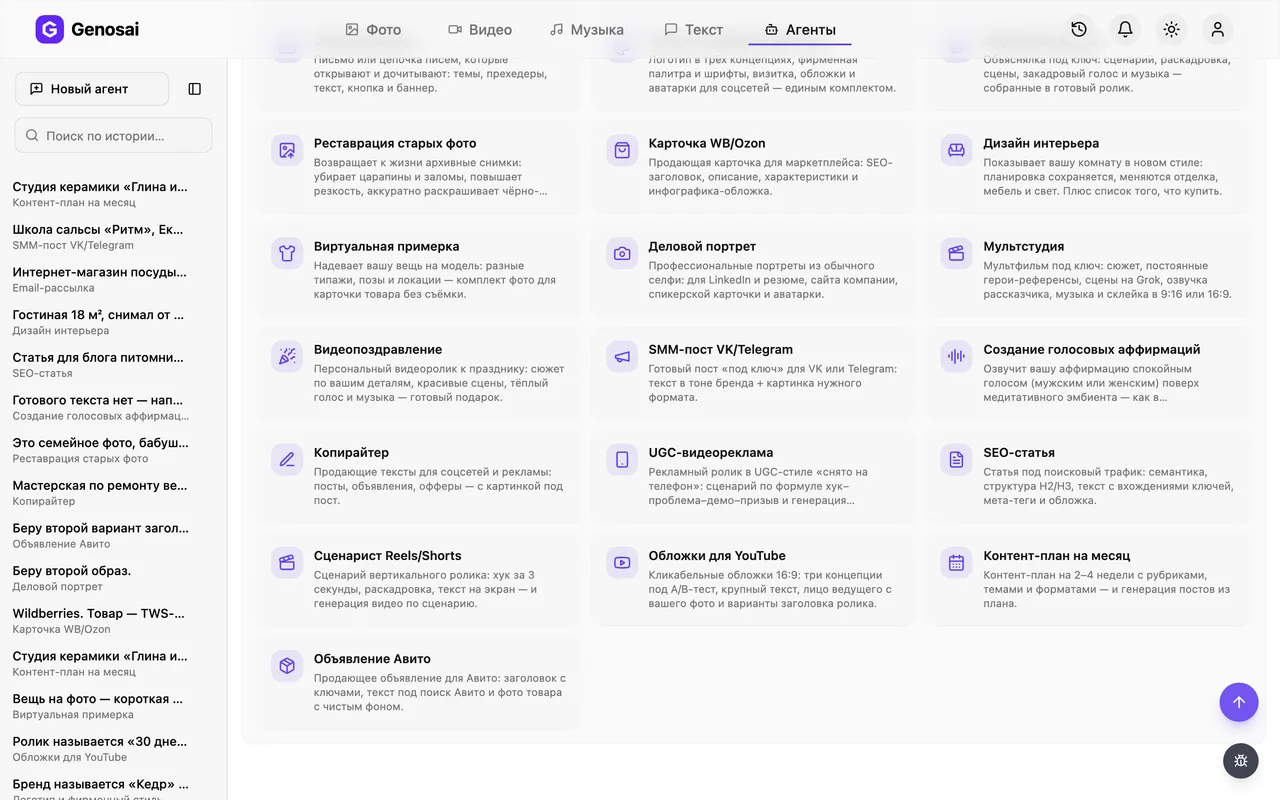Screen dimensions: 1280x800
Task: Open the Контент-план на месяц agent title
Action: [x=1057, y=555]
